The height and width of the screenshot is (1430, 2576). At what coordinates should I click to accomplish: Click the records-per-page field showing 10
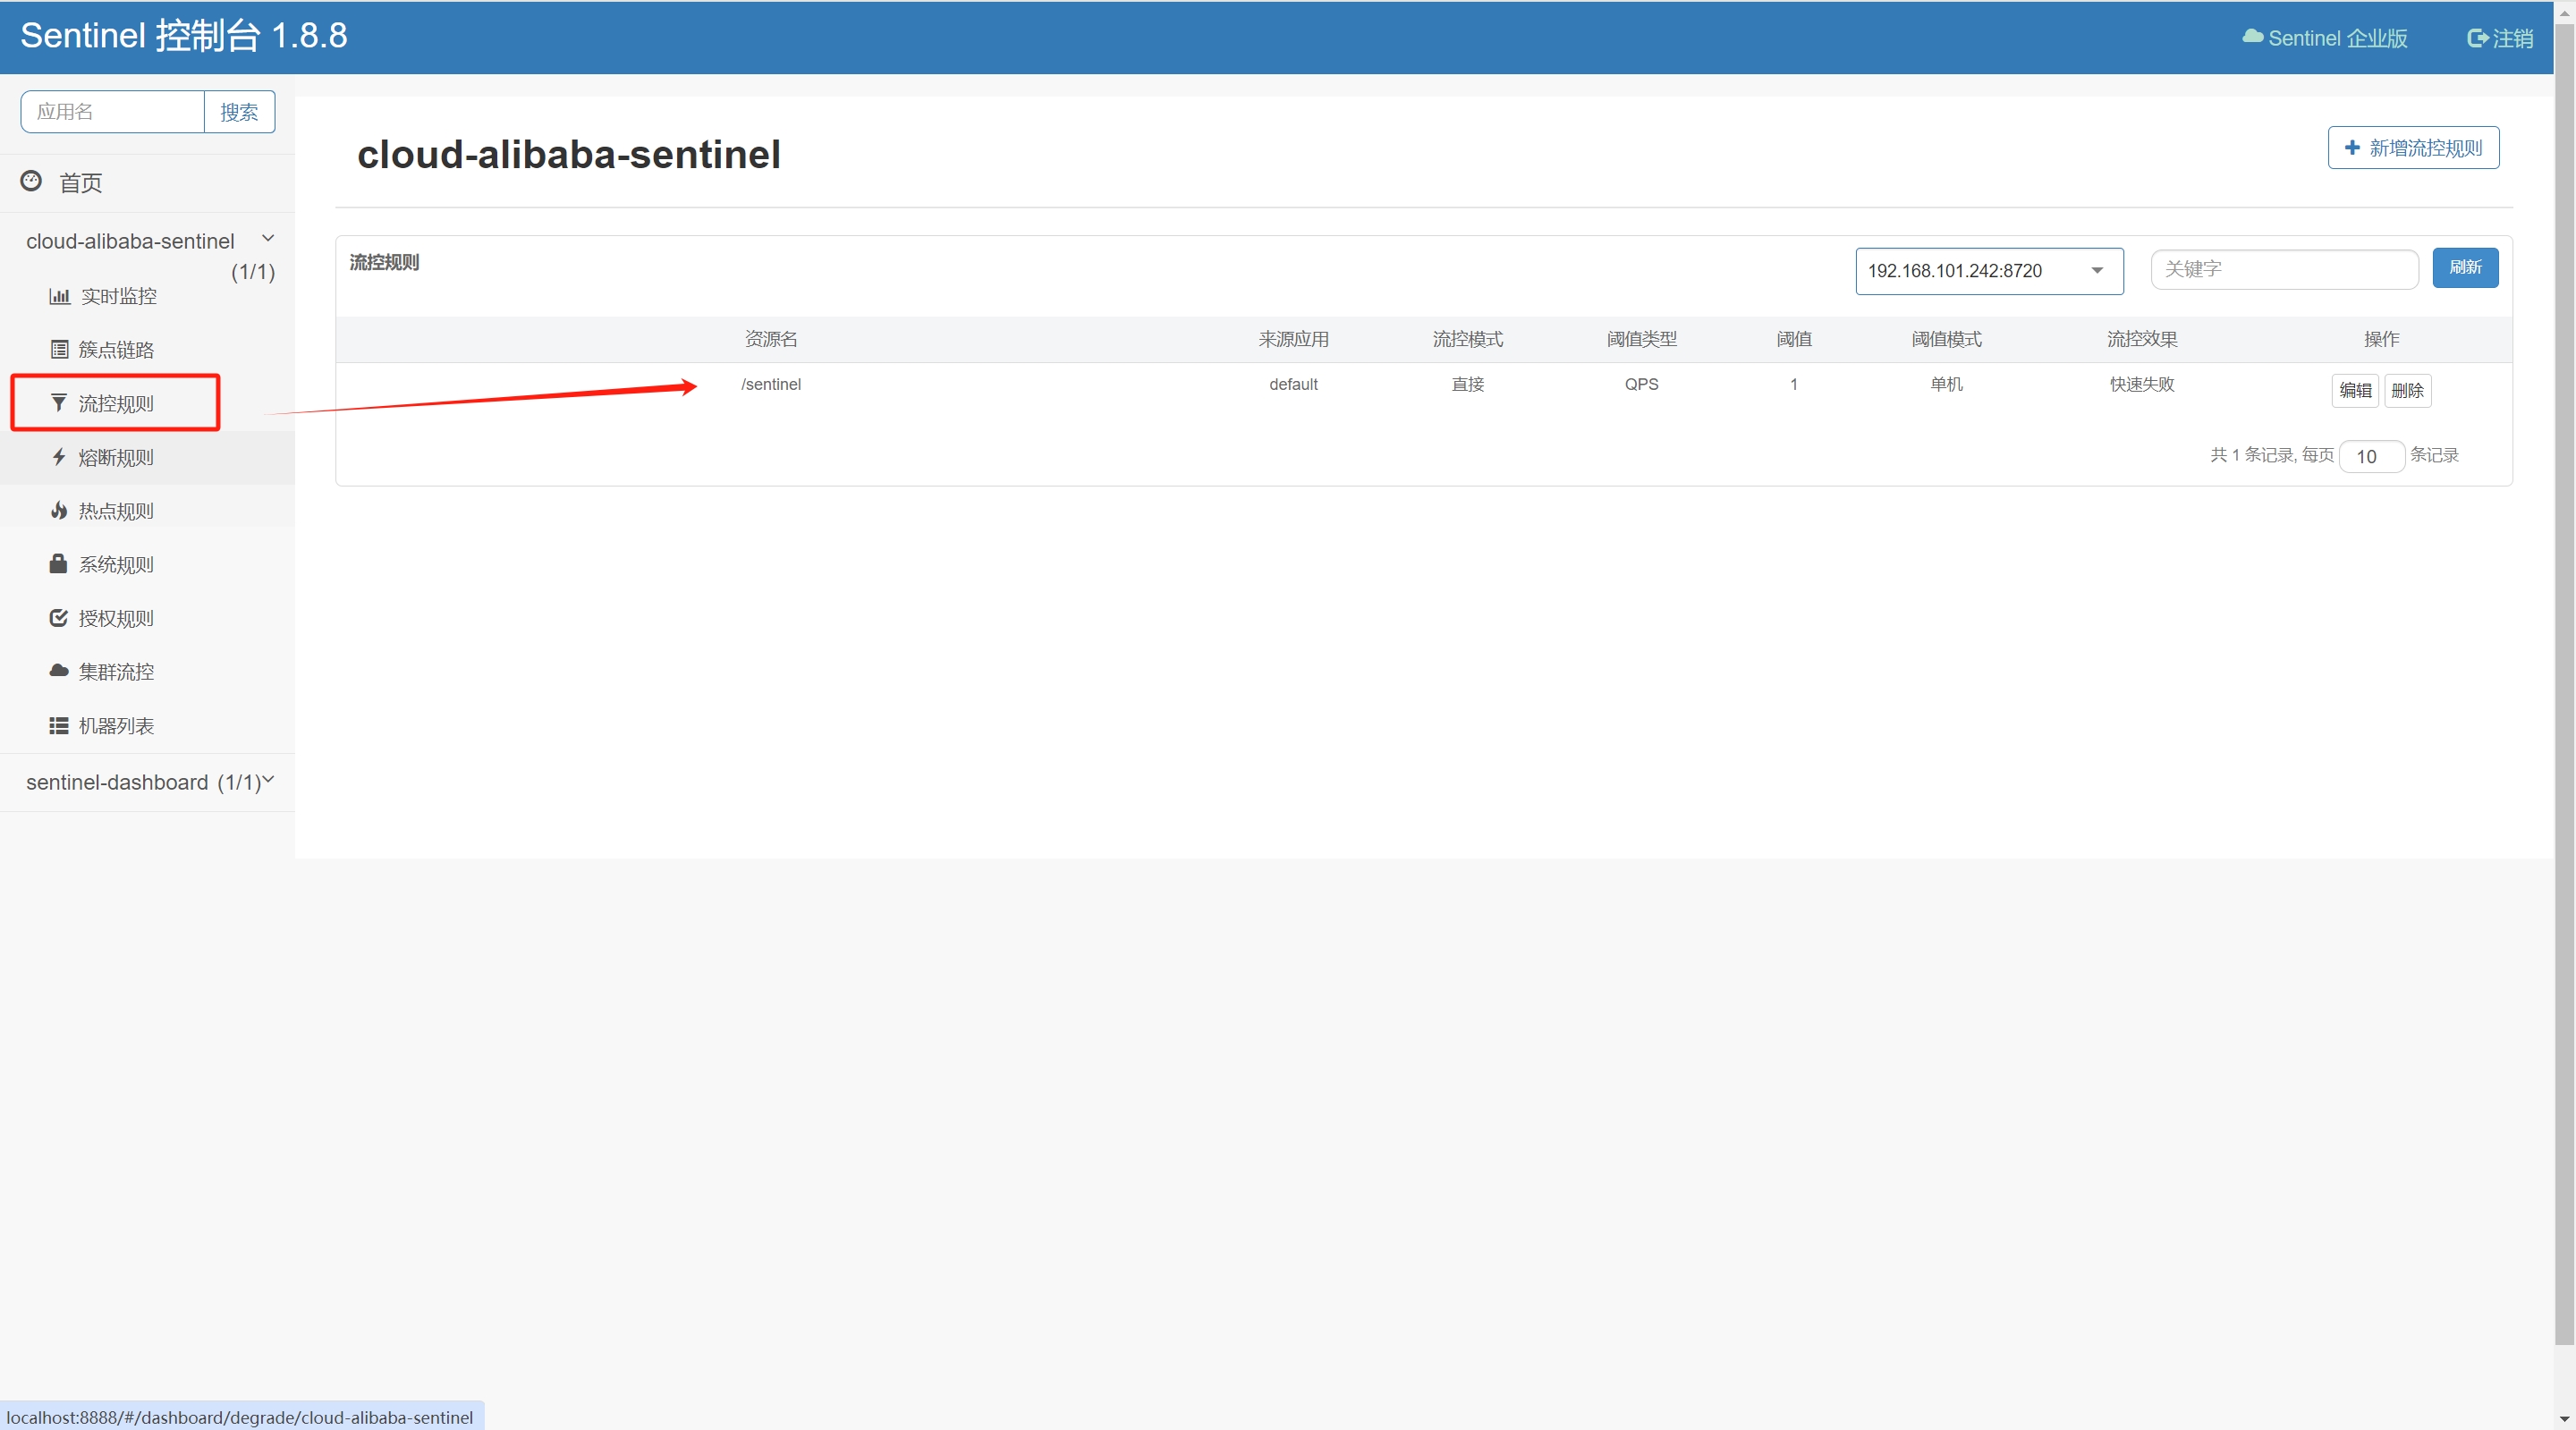pyautogui.click(x=2370, y=456)
